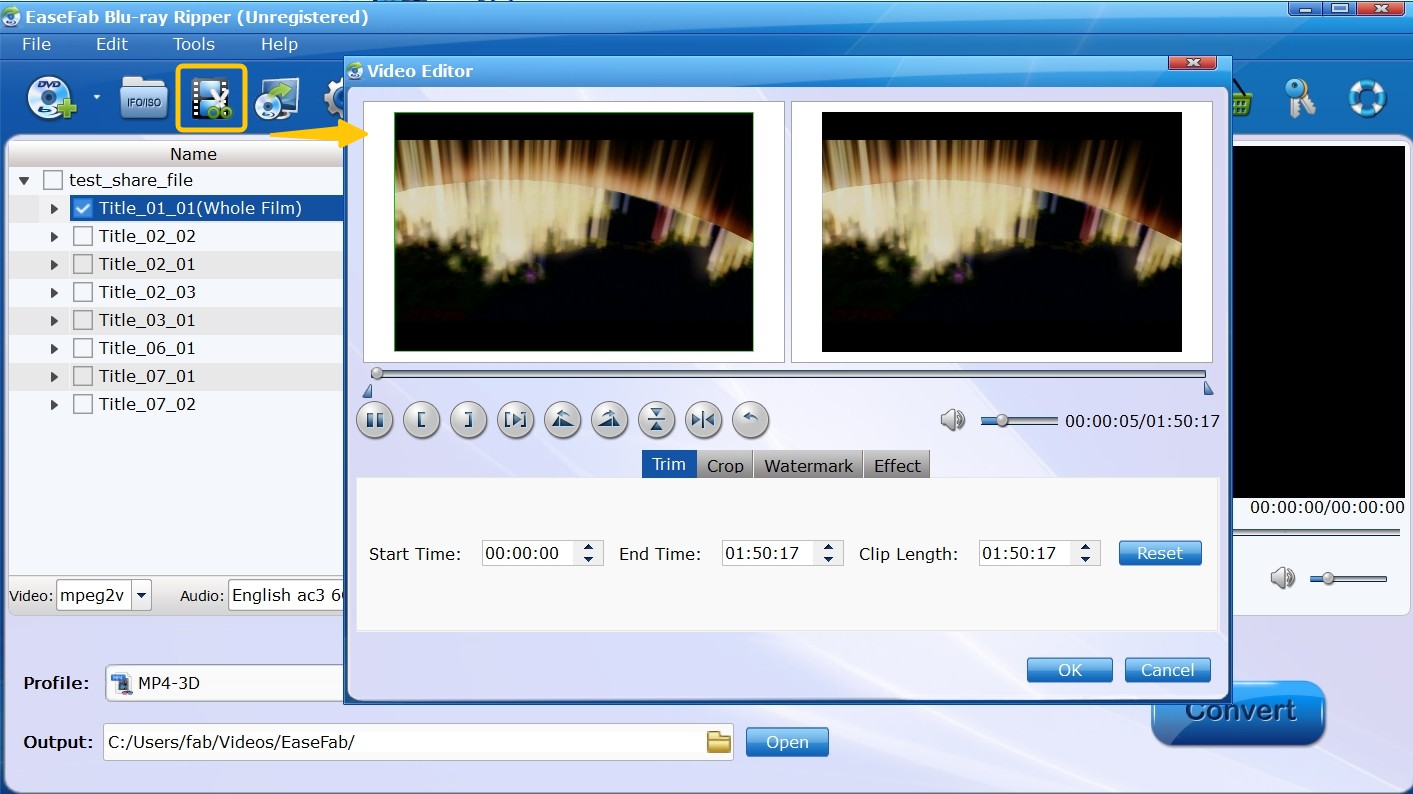Screen dimensions: 1413x794
Task: Set trim end with right bracket button
Action: (x=468, y=420)
